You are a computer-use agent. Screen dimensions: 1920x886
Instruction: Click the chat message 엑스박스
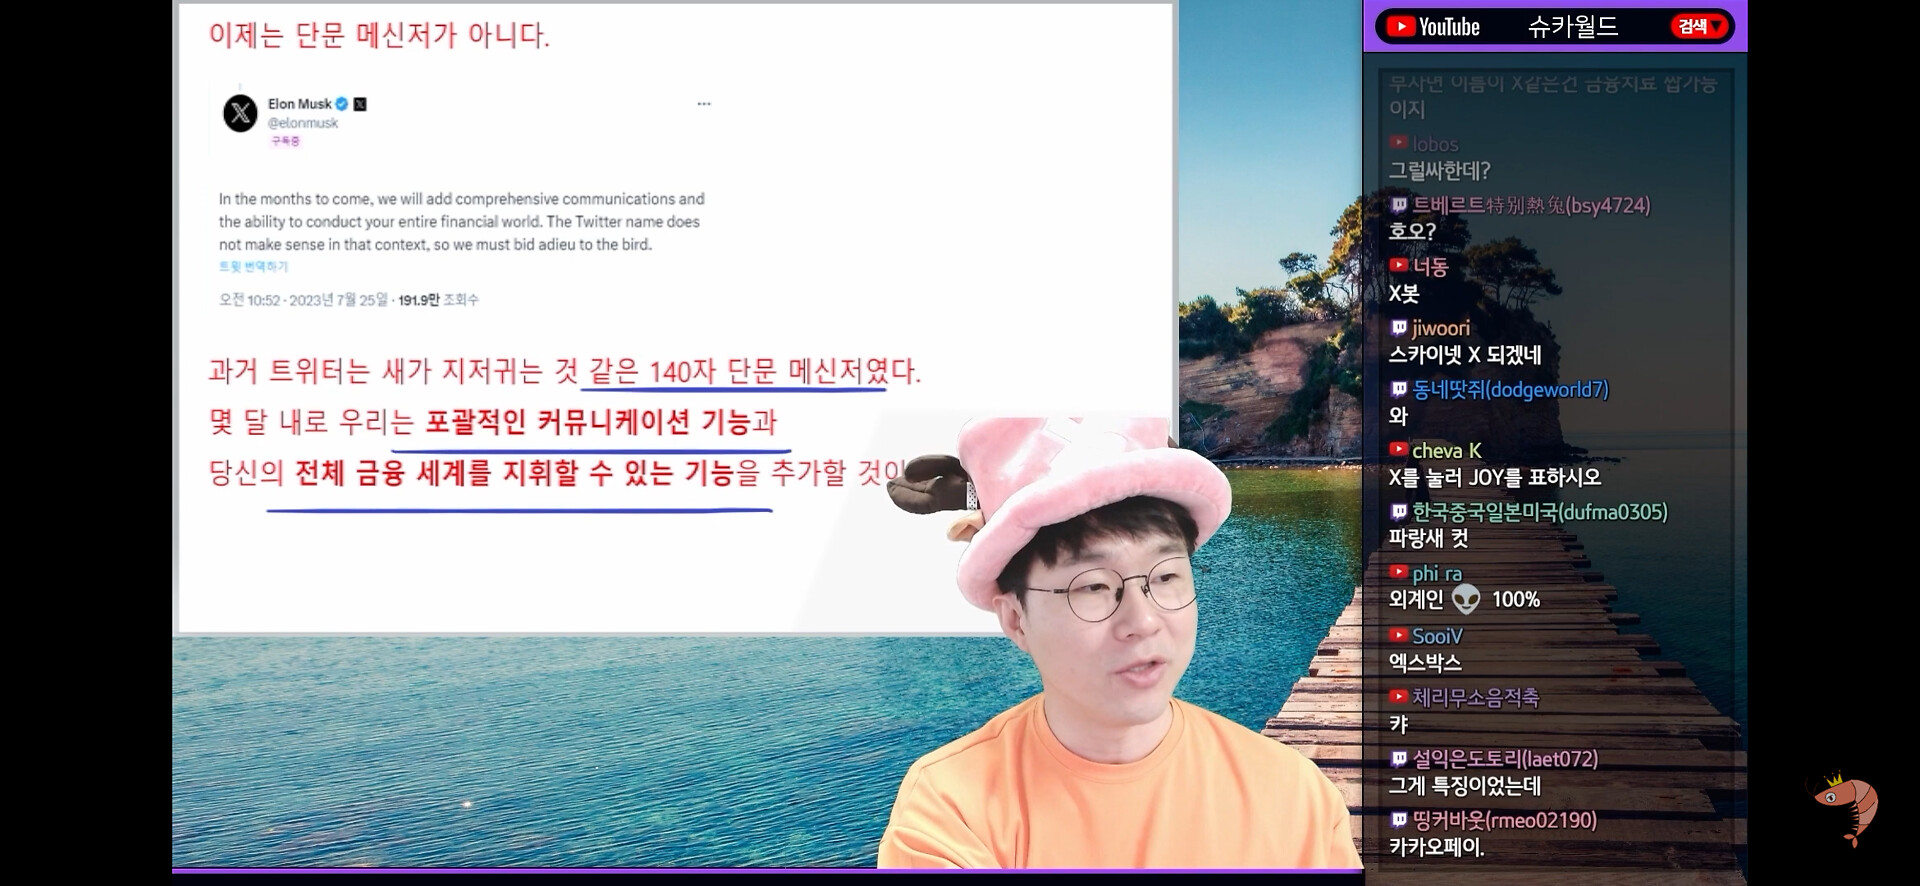click(1425, 663)
